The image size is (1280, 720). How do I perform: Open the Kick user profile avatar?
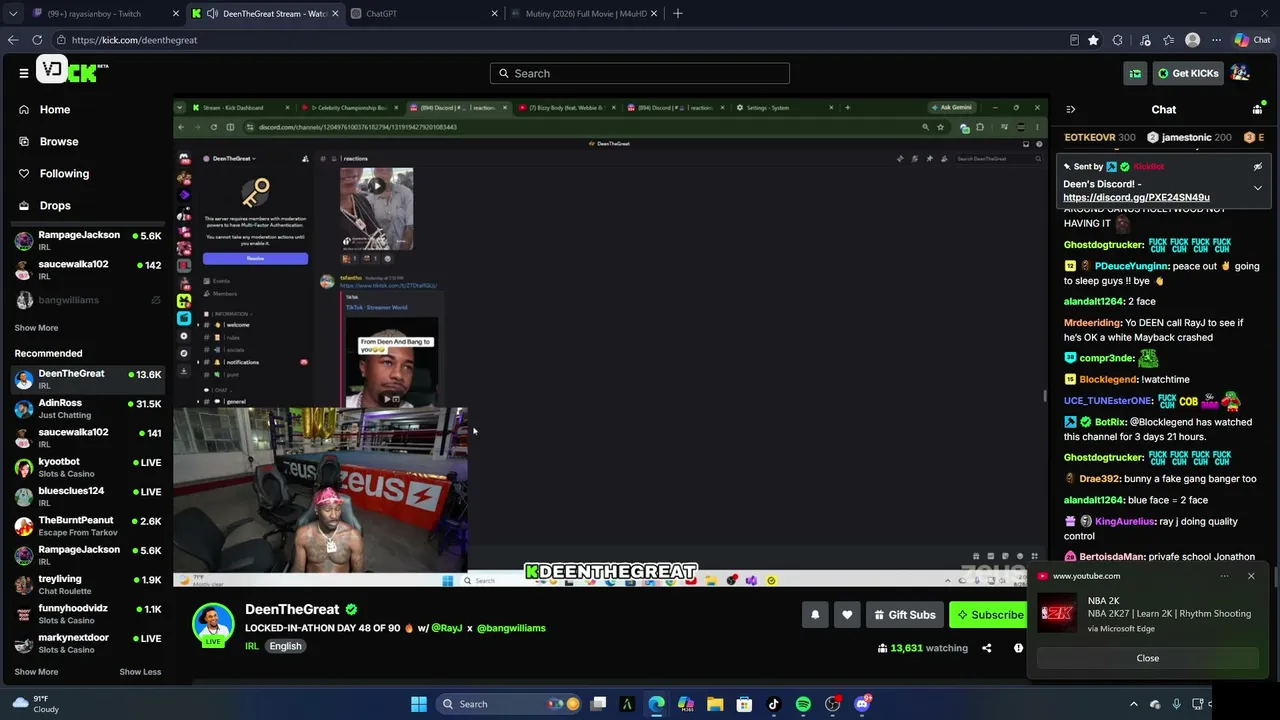[x=1240, y=73]
